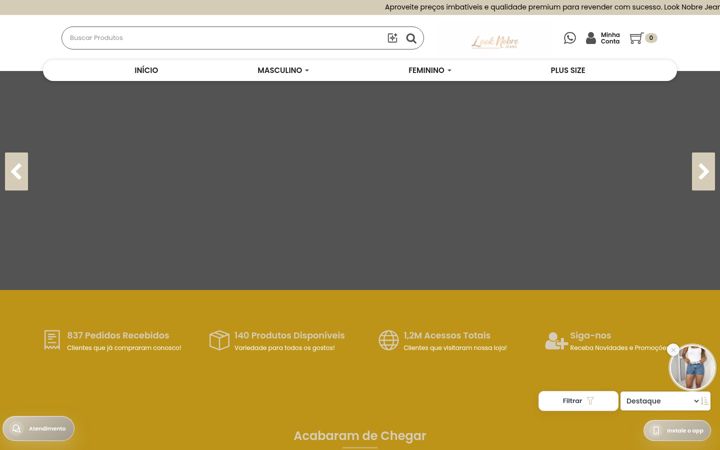720x450 pixels.
Task: Open the Look Nobre logo homepage
Action: pos(495,41)
